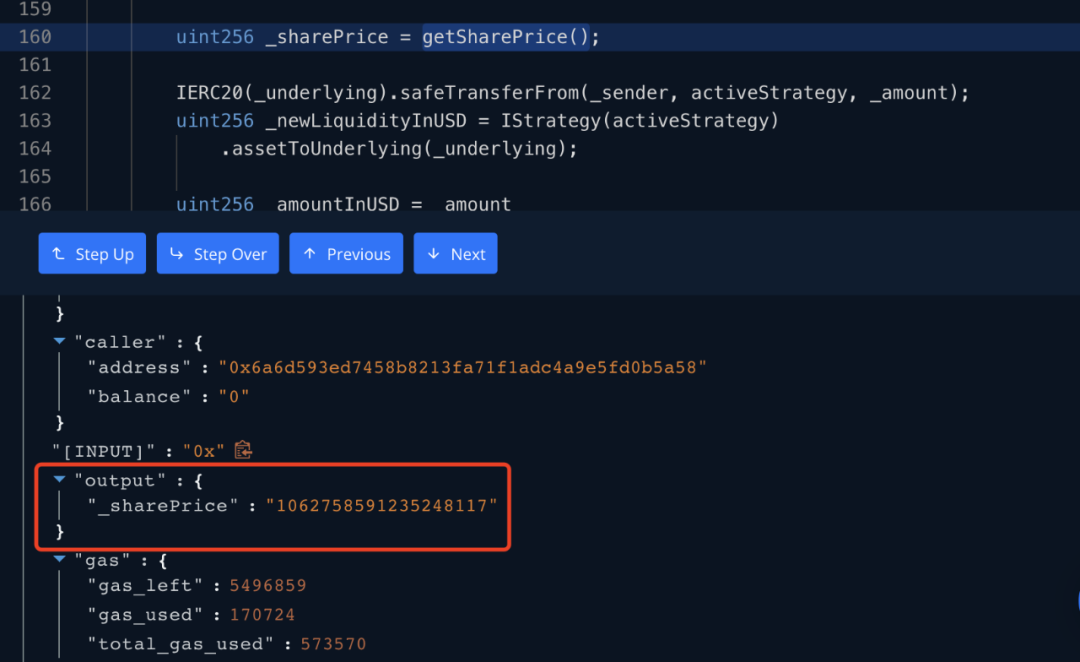
Task: Copy the [INPUT] value using clipboard icon
Action: pyautogui.click(x=243, y=451)
